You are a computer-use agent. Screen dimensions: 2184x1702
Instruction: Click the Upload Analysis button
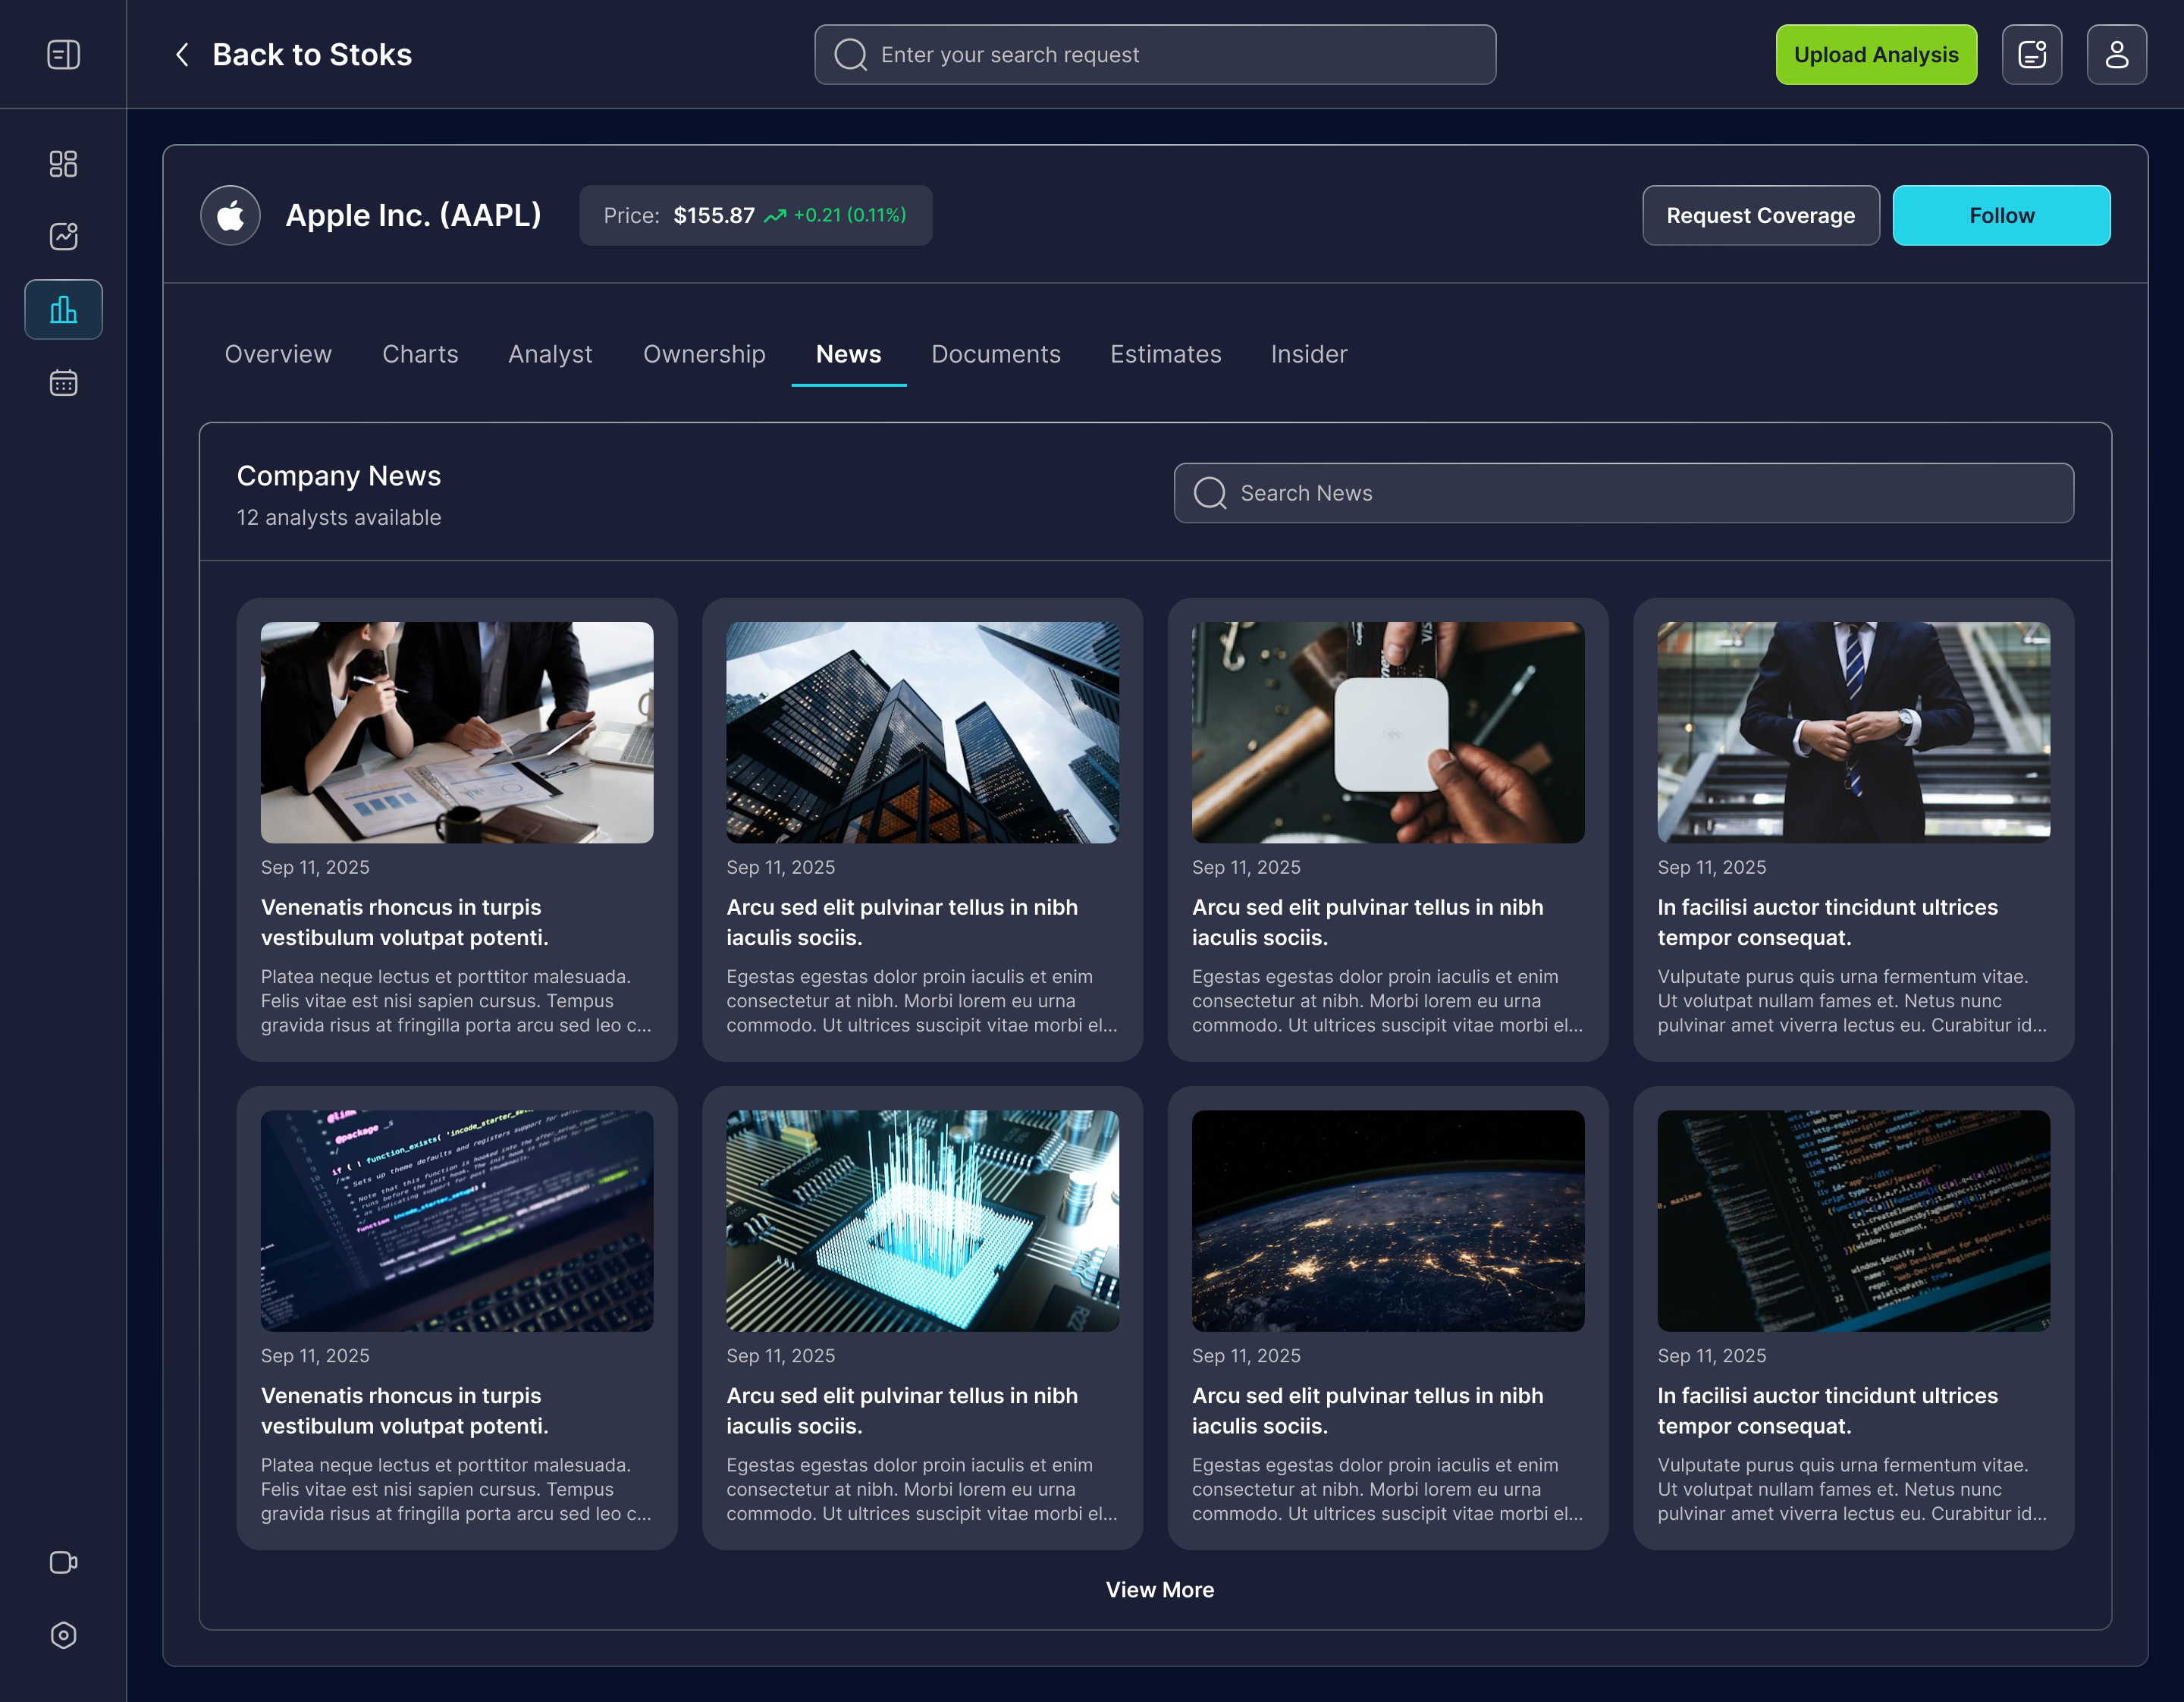(x=1876, y=54)
